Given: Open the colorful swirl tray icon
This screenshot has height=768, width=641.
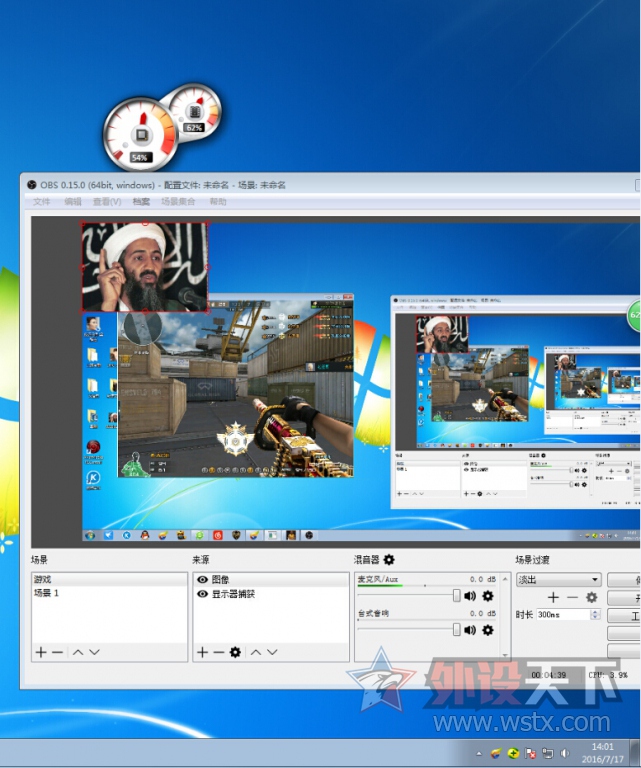Looking at the screenshot, I should click(x=496, y=753).
